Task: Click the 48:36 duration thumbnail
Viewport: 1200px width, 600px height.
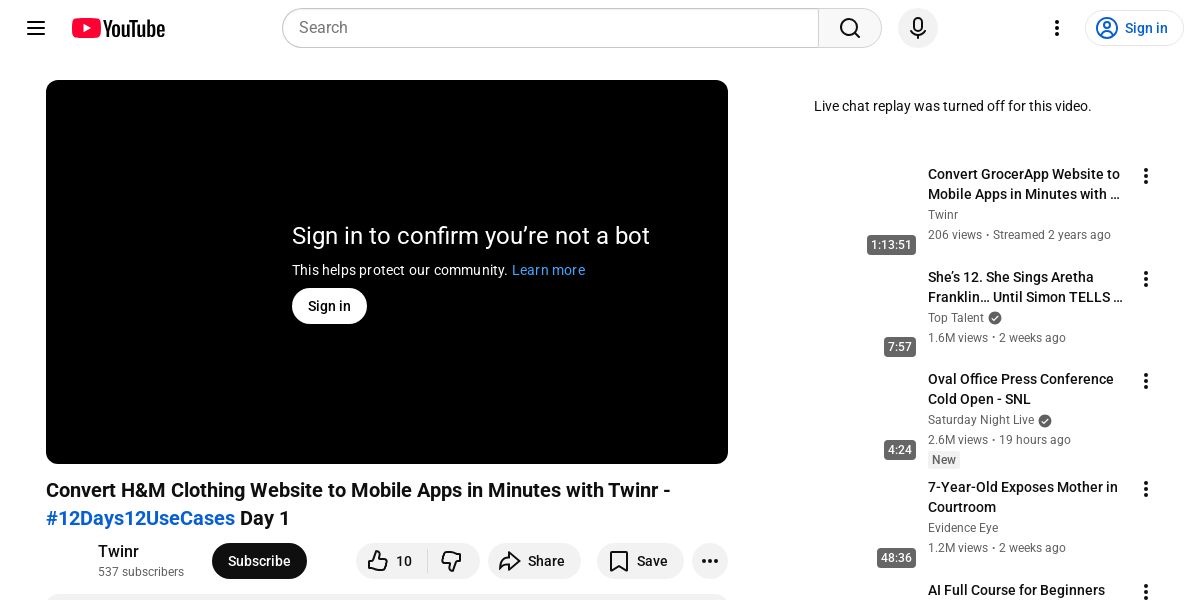Action: [896, 558]
